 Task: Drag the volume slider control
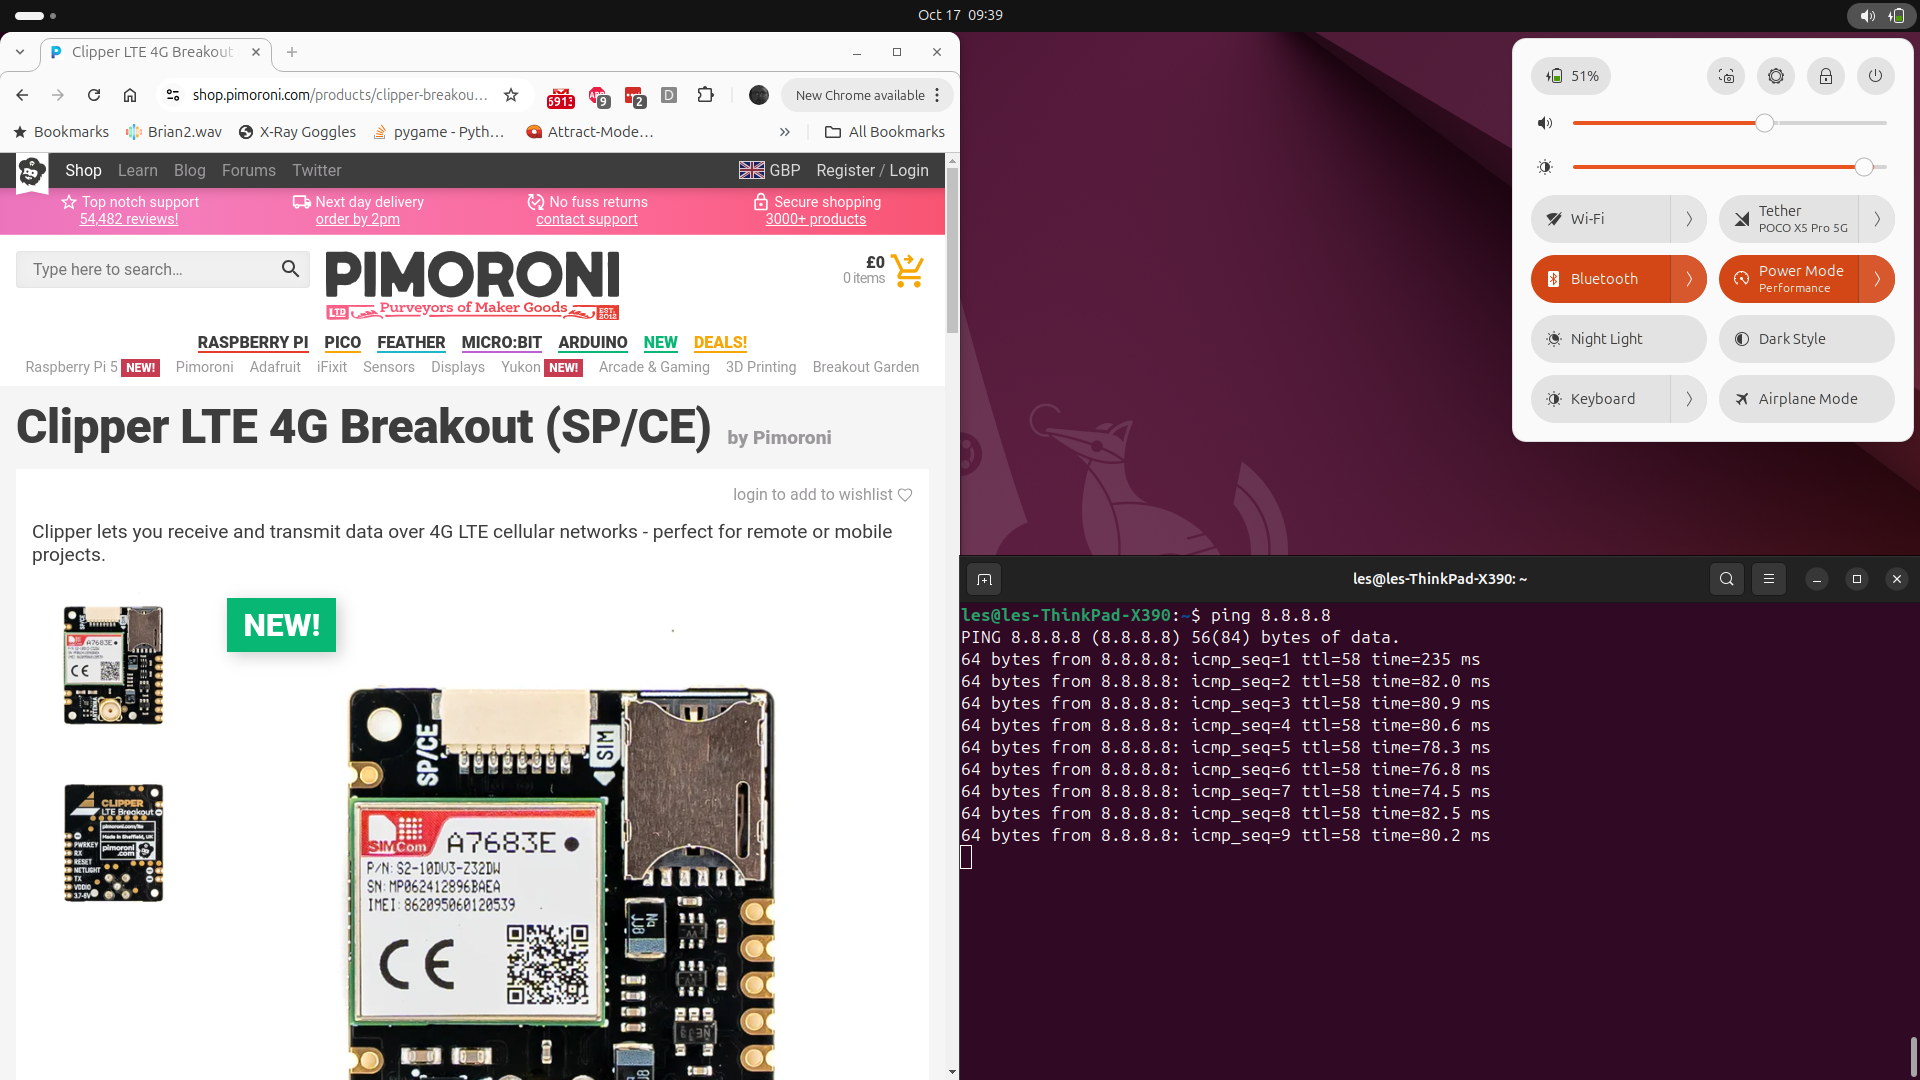[x=1764, y=121]
